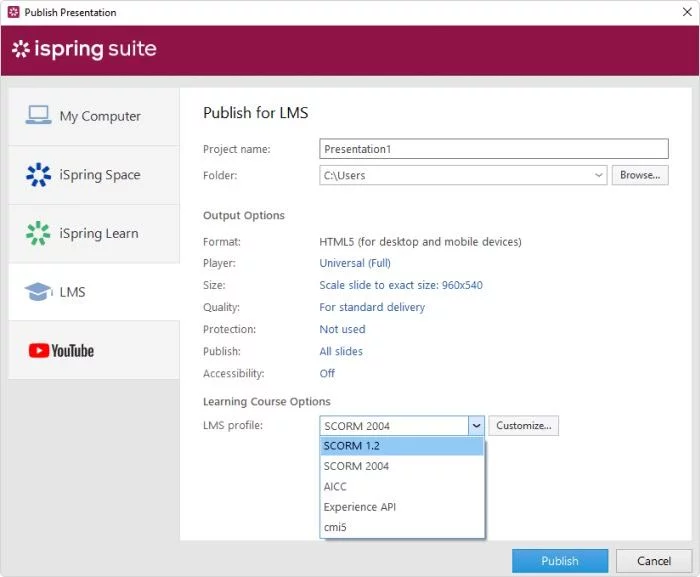The image size is (700, 577).
Task: Open the Universal (Full) player link
Action: [x=355, y=263]
